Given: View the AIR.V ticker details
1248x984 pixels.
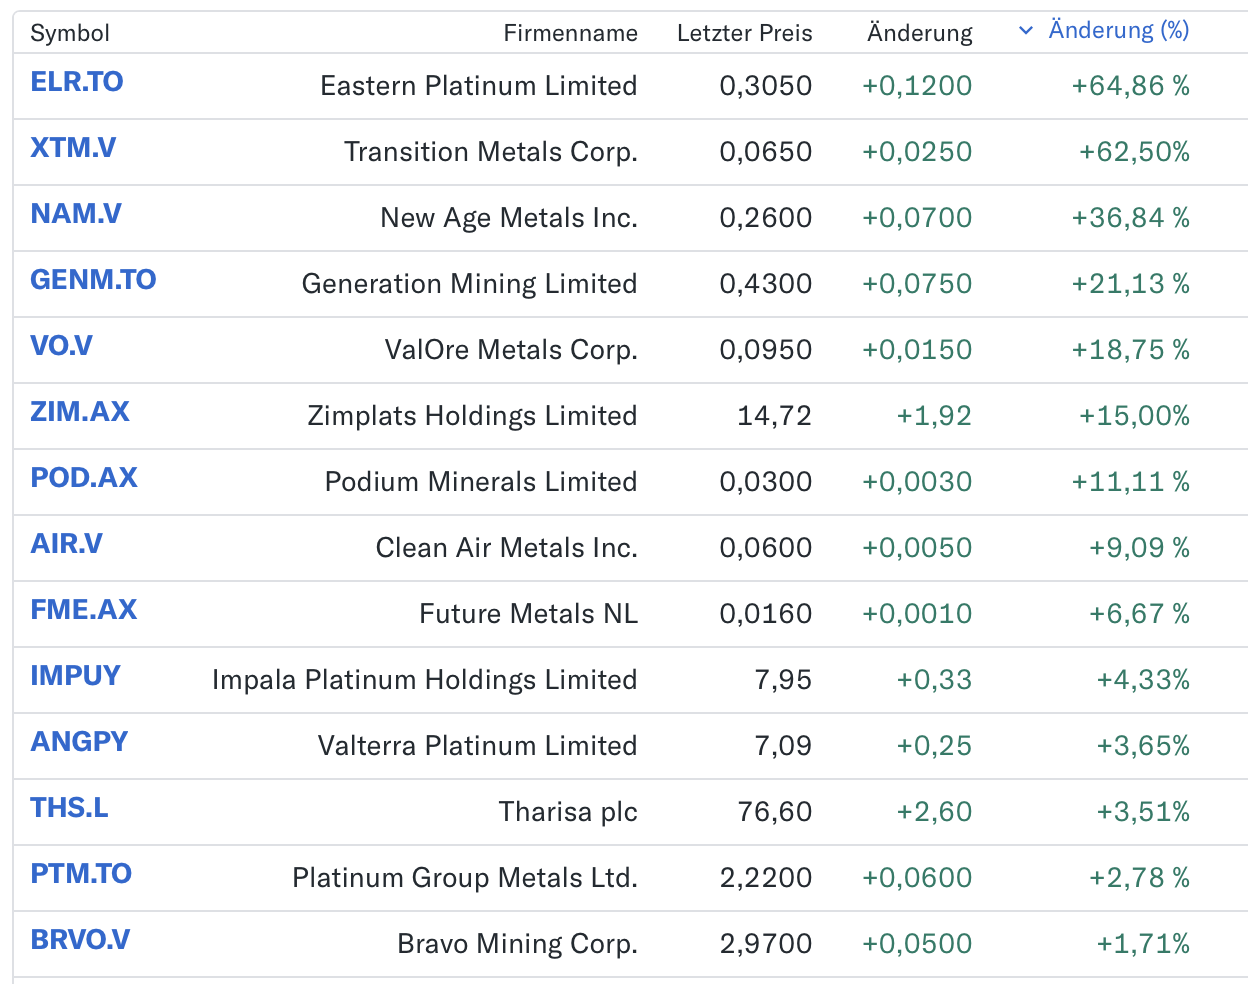Looking at the screenshot, I should click(x=66, y=544).
